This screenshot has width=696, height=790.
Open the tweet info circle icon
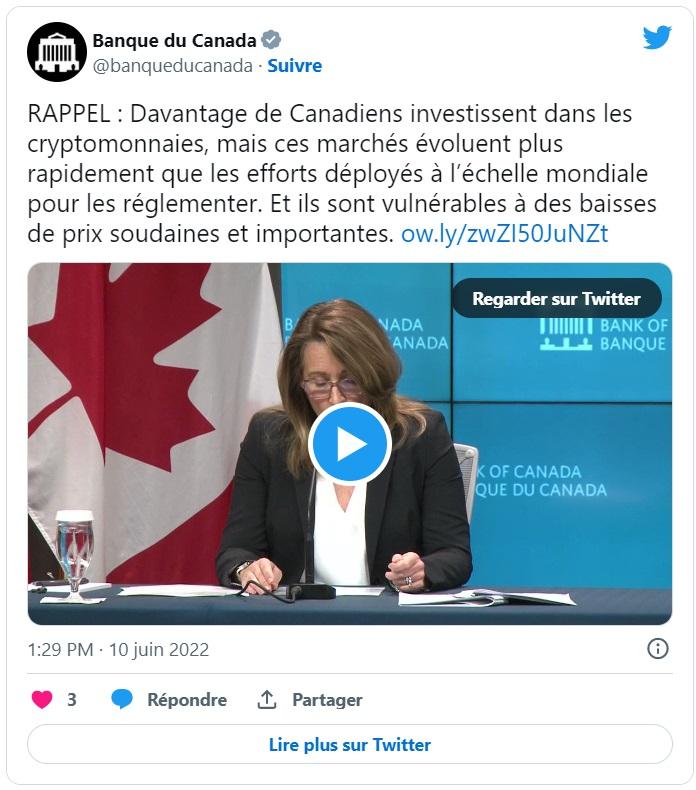pyautogui.click(x=658, y=649)
